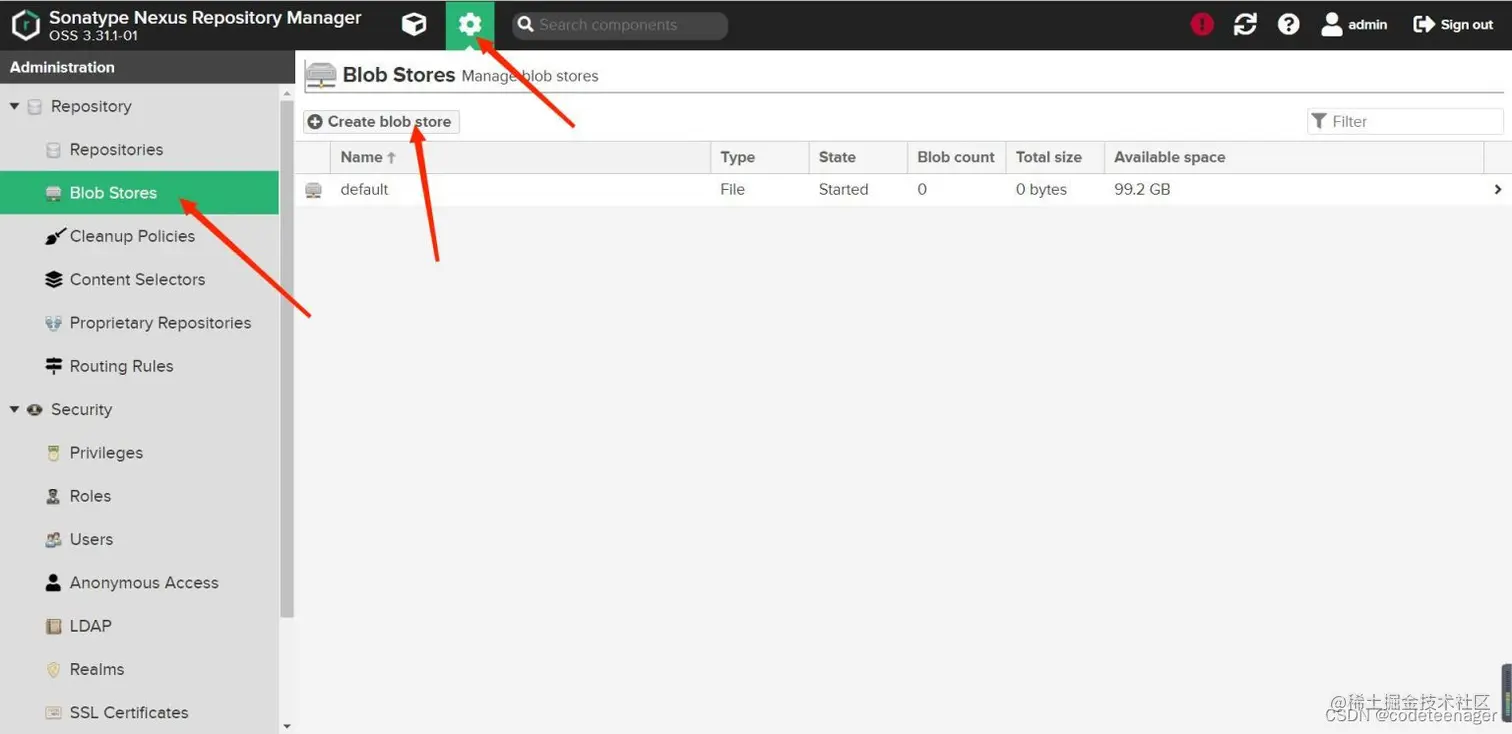Image resolution: width=1512 pixels, height=734 pixels.
Task: Open the Administration gear icon
Action: click(470, 25)
